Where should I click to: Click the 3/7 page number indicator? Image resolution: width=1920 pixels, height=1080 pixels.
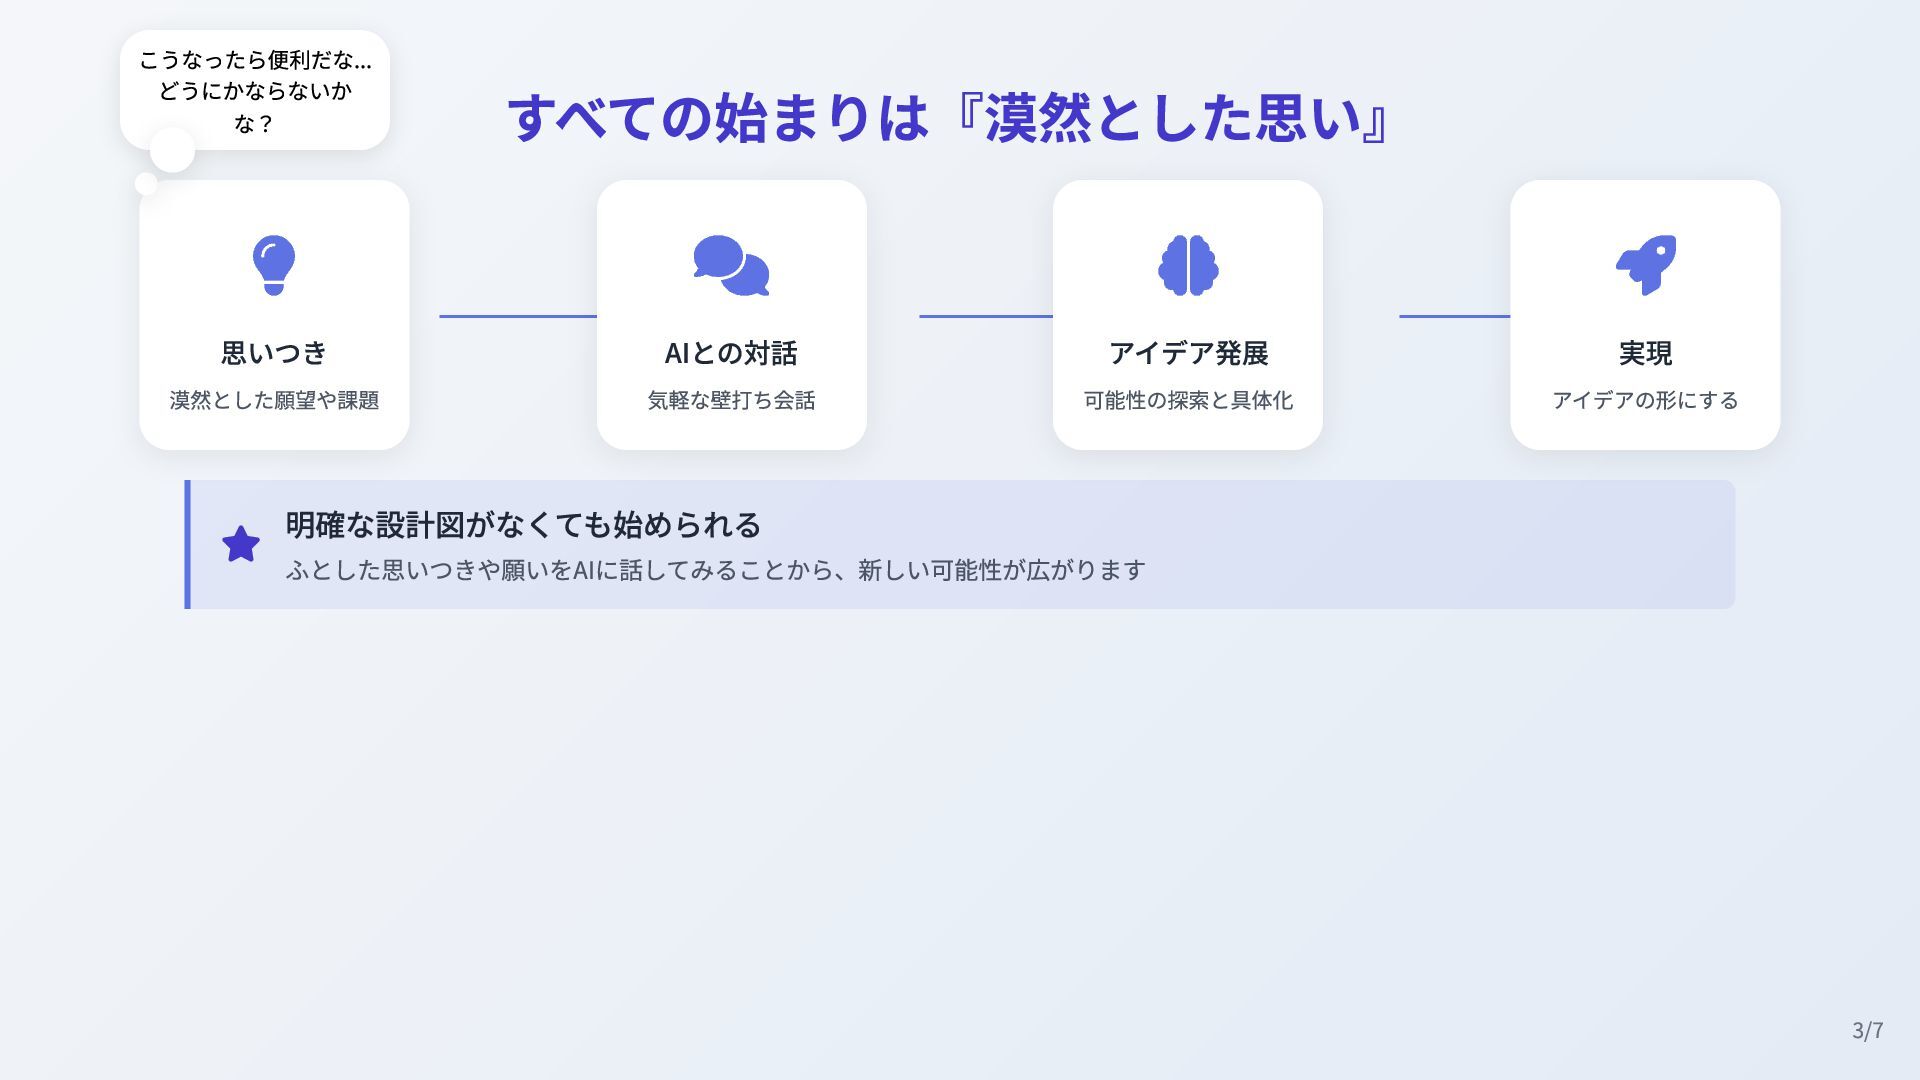pos(1867,1030)
